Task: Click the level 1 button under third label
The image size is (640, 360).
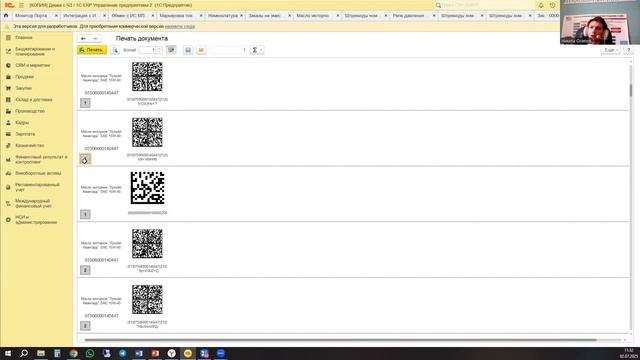Action: coord(85,214)
